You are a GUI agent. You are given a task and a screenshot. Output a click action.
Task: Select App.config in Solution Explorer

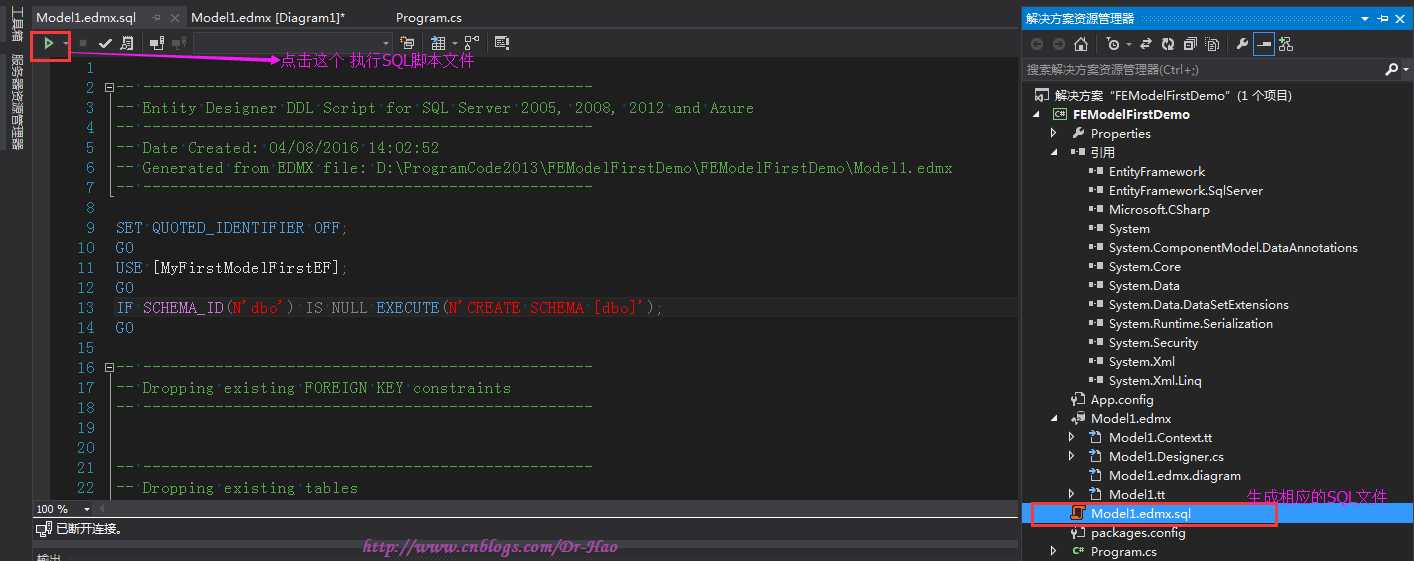click(x=1122, y=399)
